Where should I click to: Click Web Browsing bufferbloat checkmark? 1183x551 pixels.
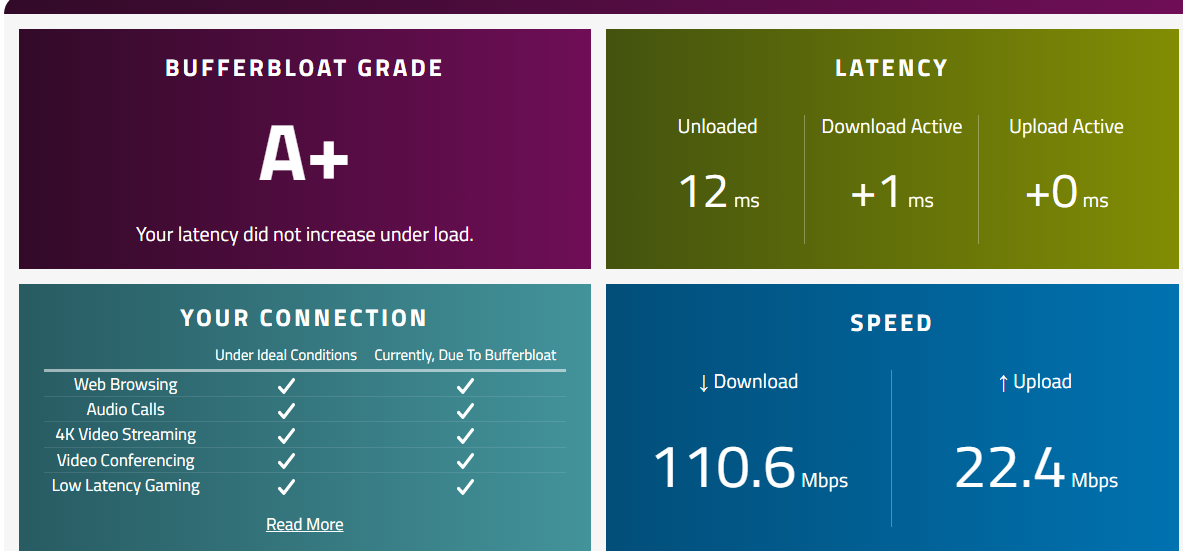(x=465, y=385)
